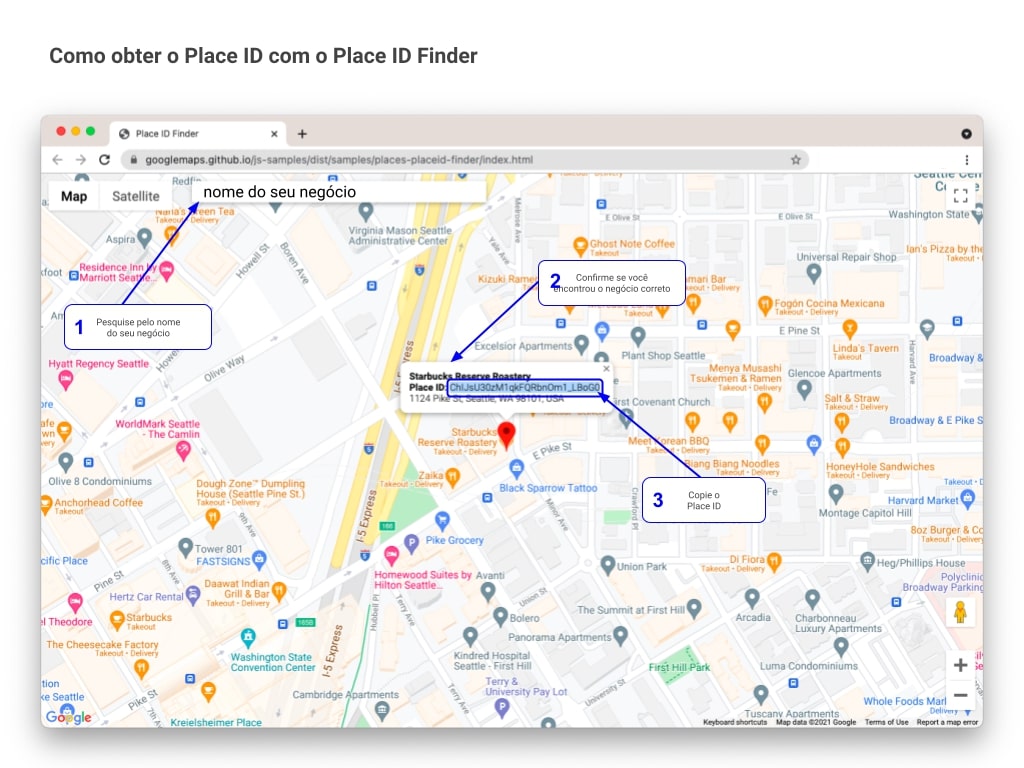Image resolution: width=1024 pixels, height=768 pixels.
Task: Click the business name search field
Action: 339,192
